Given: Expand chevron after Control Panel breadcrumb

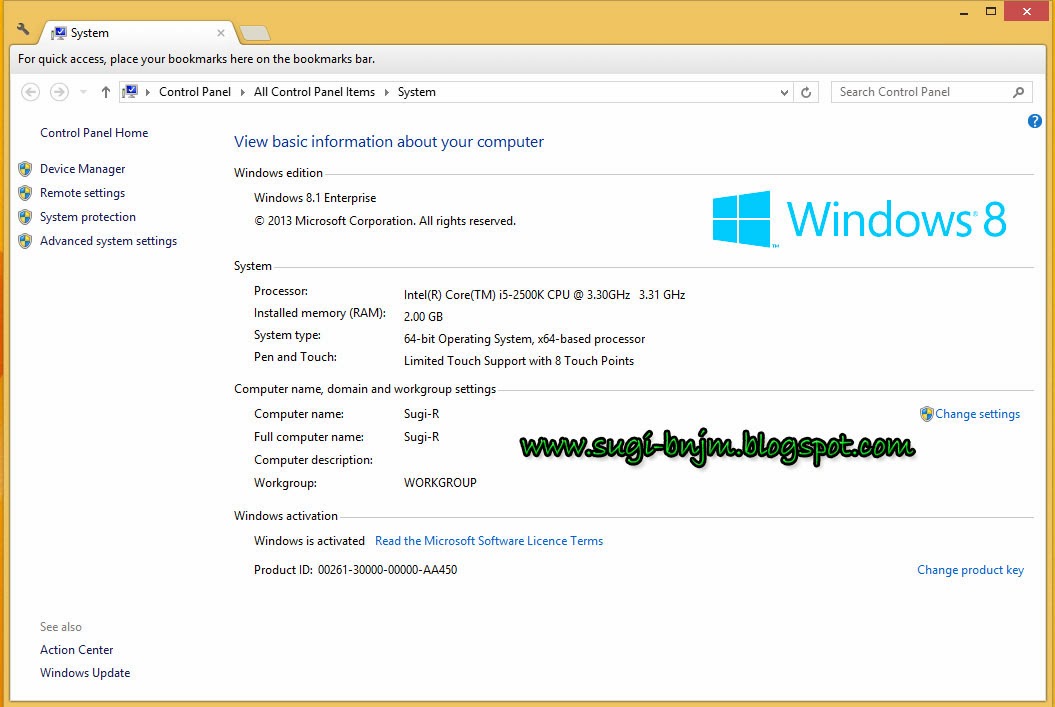Looking at the screenshot, I should point(243,92).
